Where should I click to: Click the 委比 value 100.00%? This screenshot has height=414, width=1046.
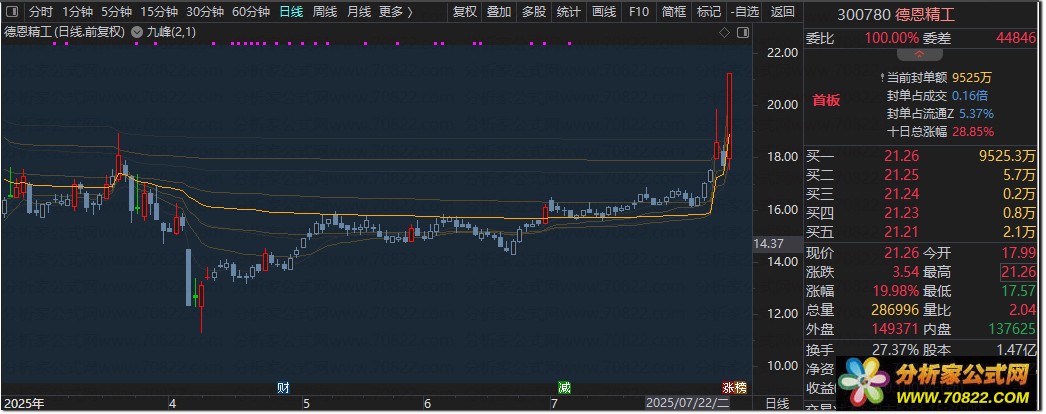pos(891,39)
